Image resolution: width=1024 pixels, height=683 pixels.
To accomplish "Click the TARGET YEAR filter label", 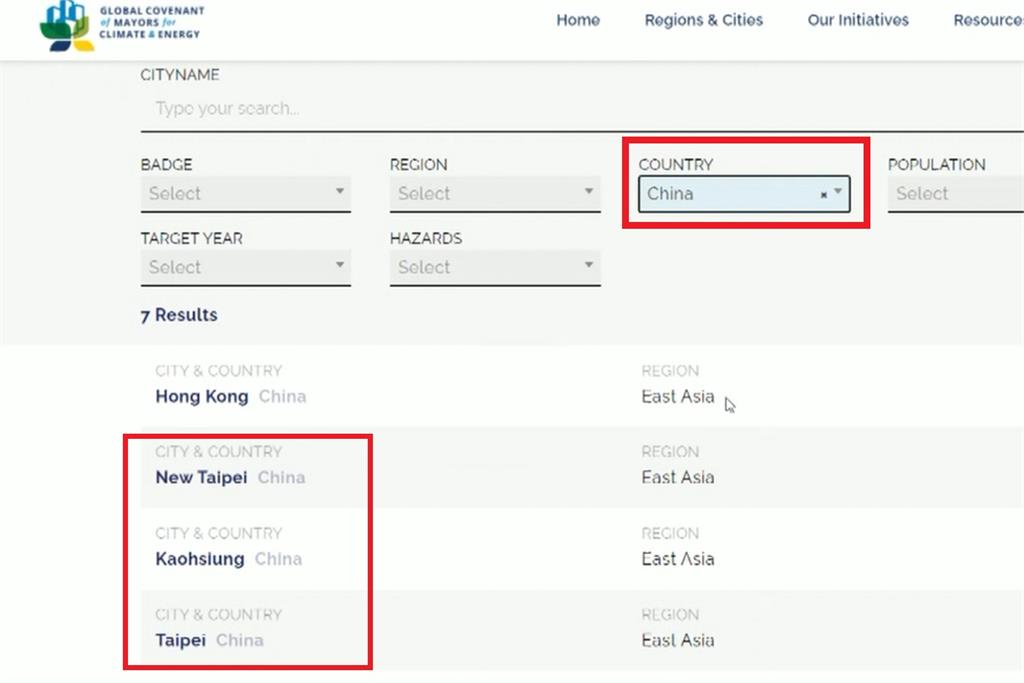I will pyautogui.click(x=191, y=238).
